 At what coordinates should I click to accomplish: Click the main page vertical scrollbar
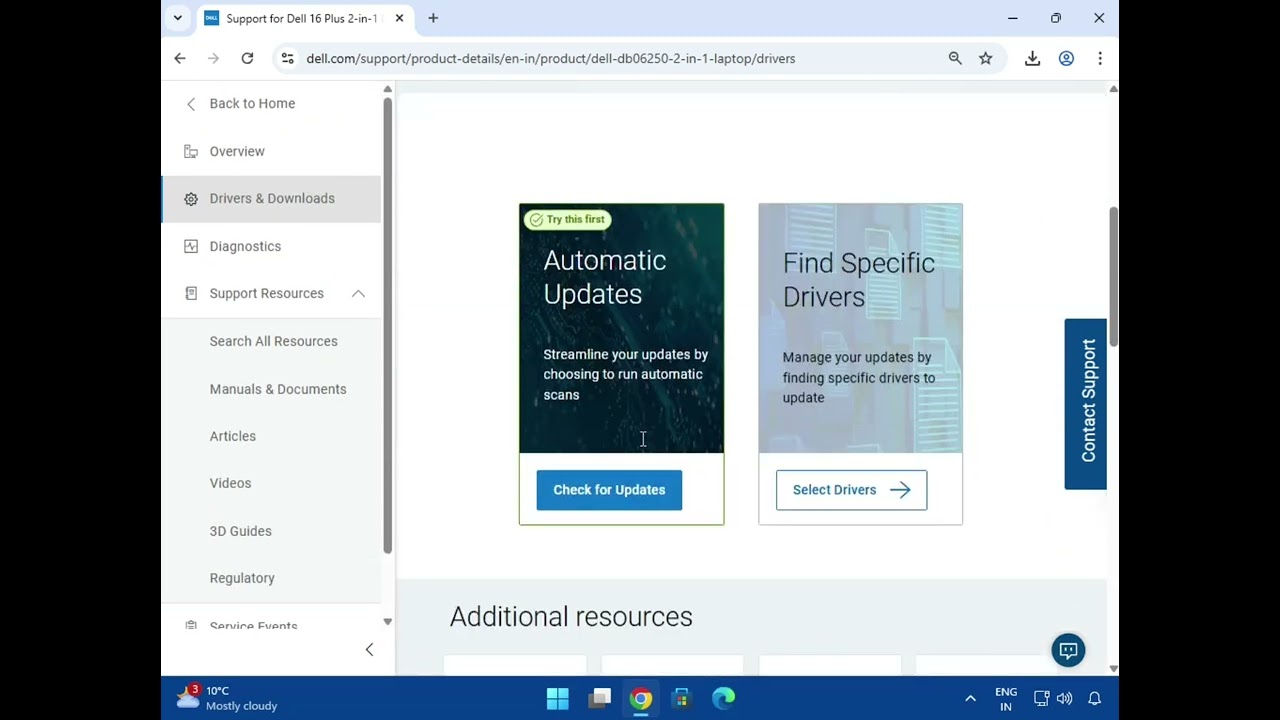click(x=1113, y=276)
